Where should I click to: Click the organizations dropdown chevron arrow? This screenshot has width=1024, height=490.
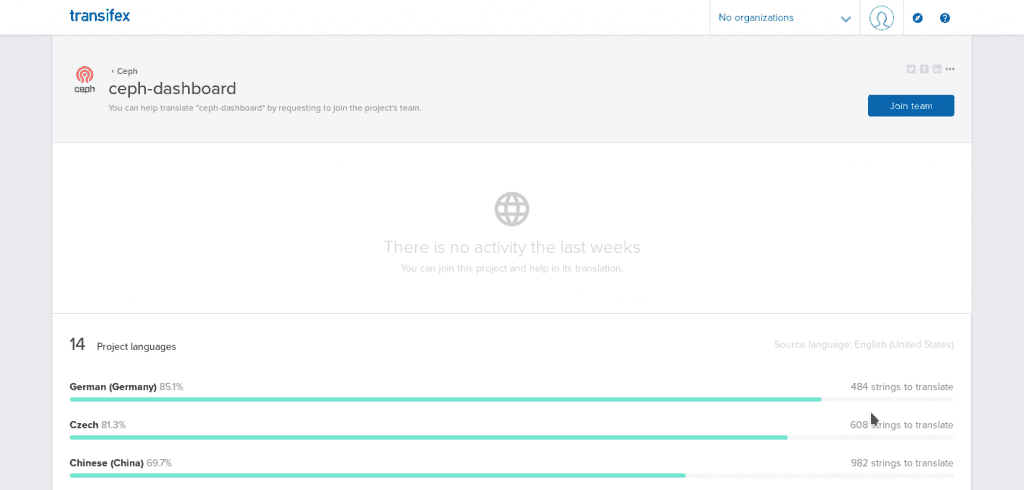click(x=845, y=19)
